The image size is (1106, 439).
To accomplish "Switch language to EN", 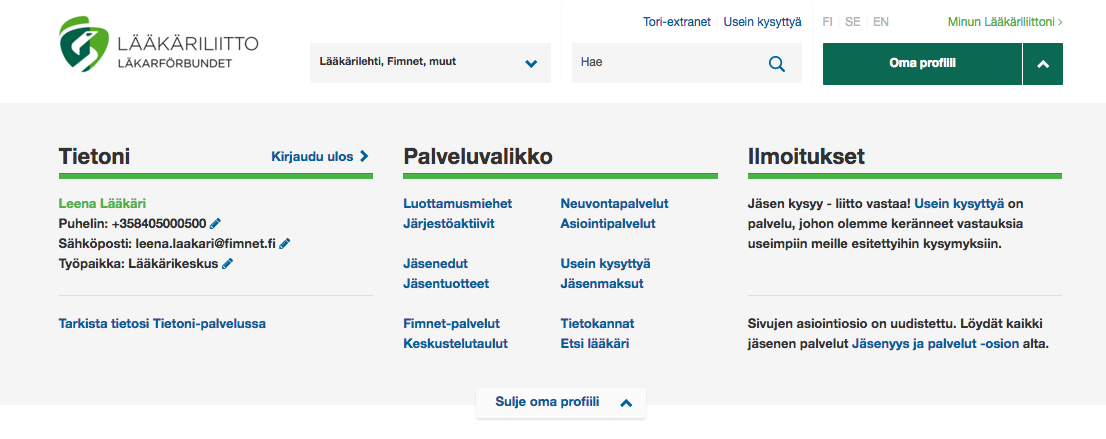I will pyautogui.click(x=881, y=22).
